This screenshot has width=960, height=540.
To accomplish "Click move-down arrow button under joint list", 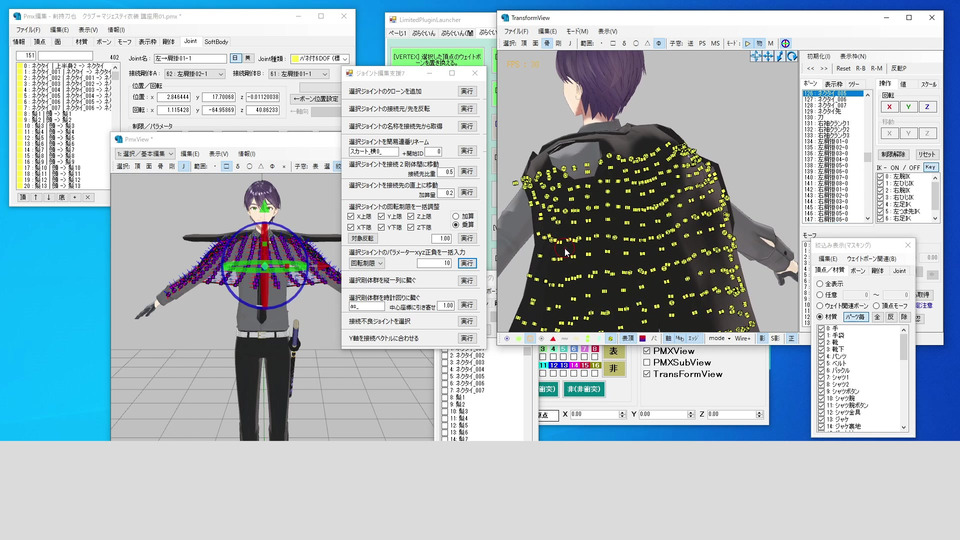I will pyautogui.click(x=49, y=197).
